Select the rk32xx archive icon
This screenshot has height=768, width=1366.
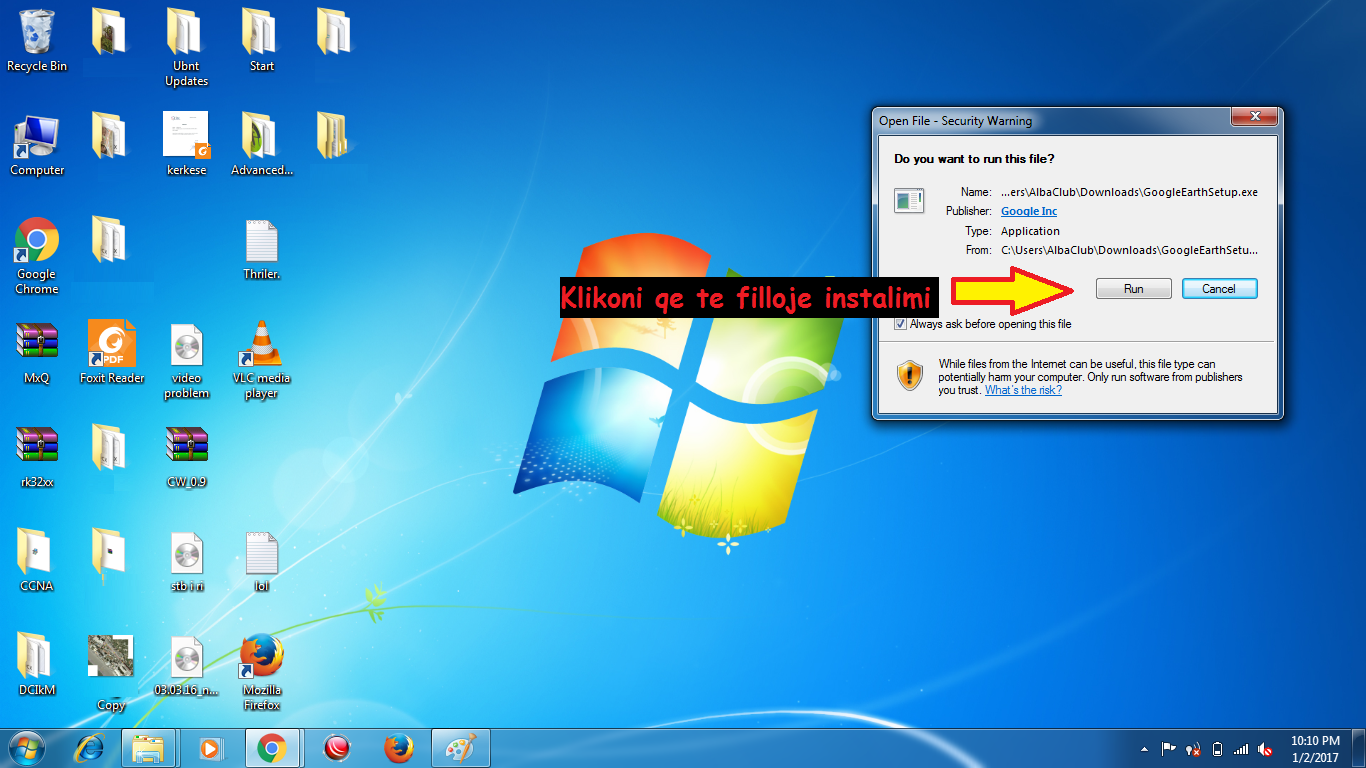pyautogui.click(x=37, y=457)
